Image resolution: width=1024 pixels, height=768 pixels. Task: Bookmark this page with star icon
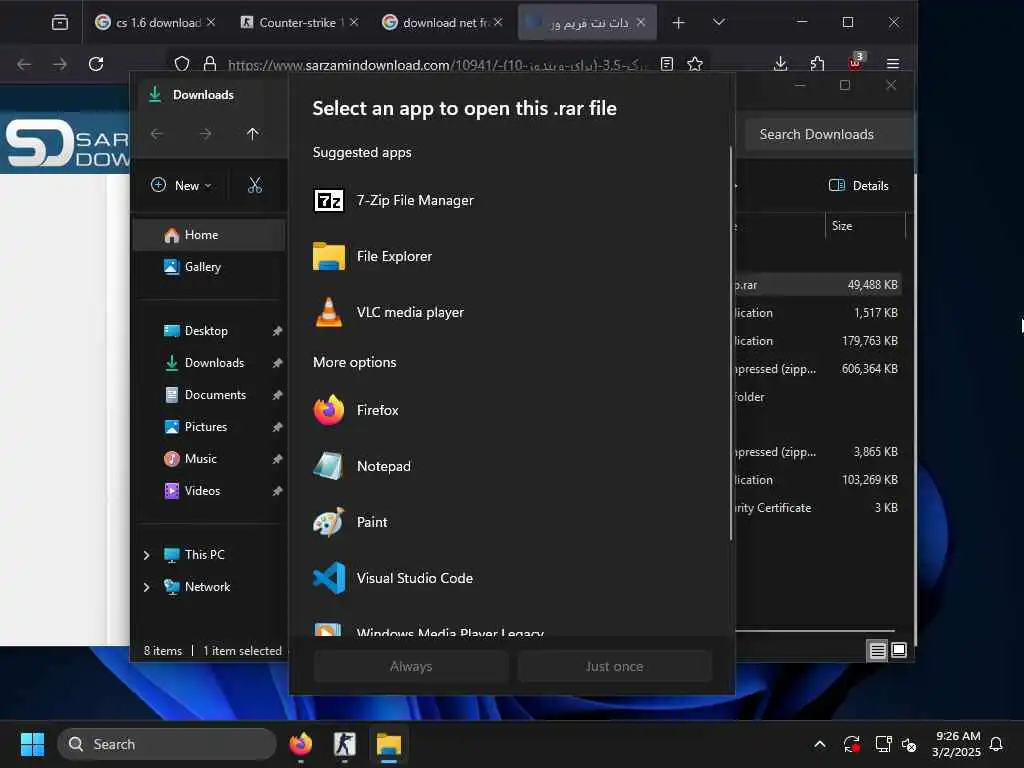click(695, 64)
